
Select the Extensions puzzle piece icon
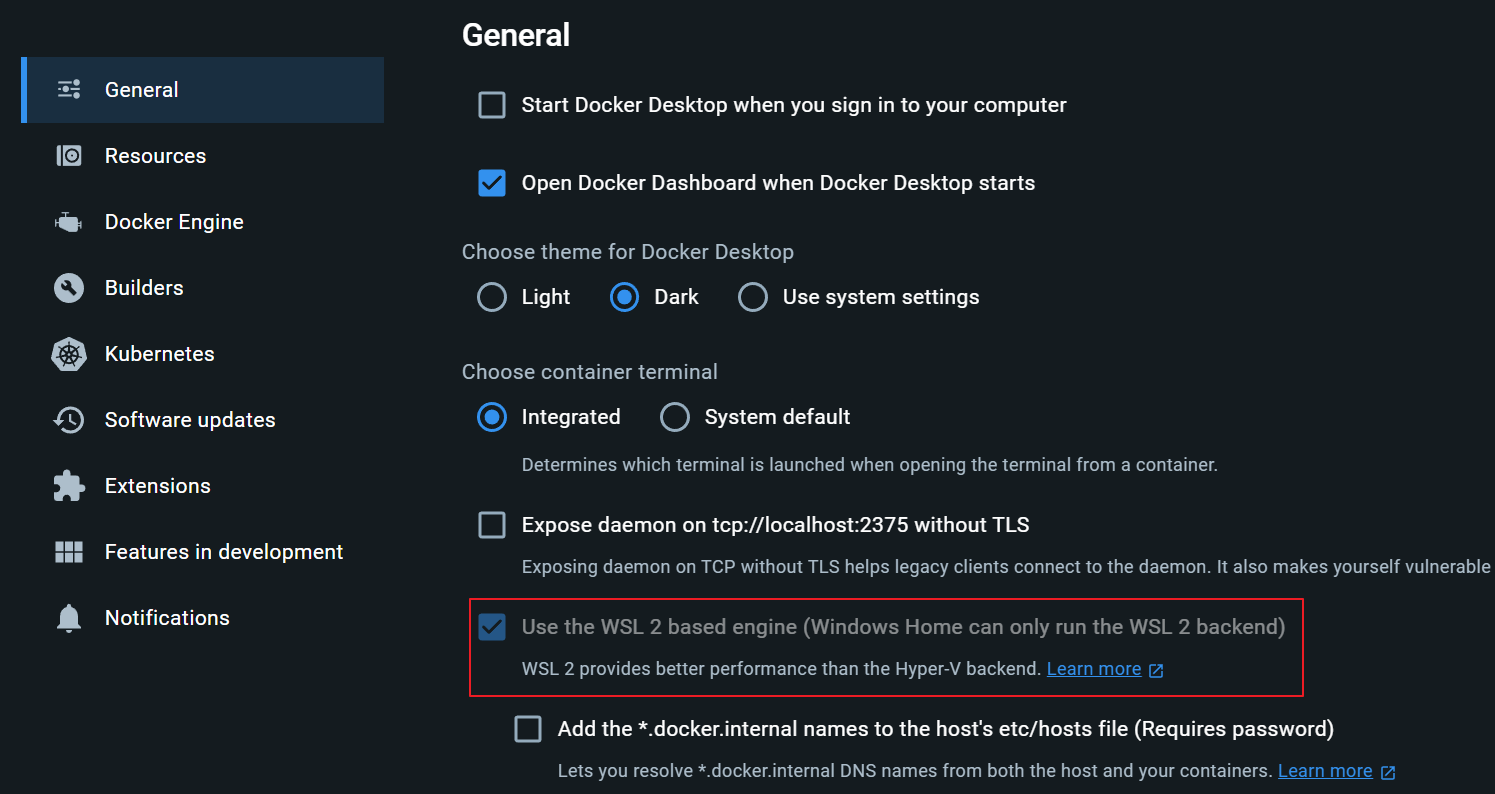(x=68, y=485)
